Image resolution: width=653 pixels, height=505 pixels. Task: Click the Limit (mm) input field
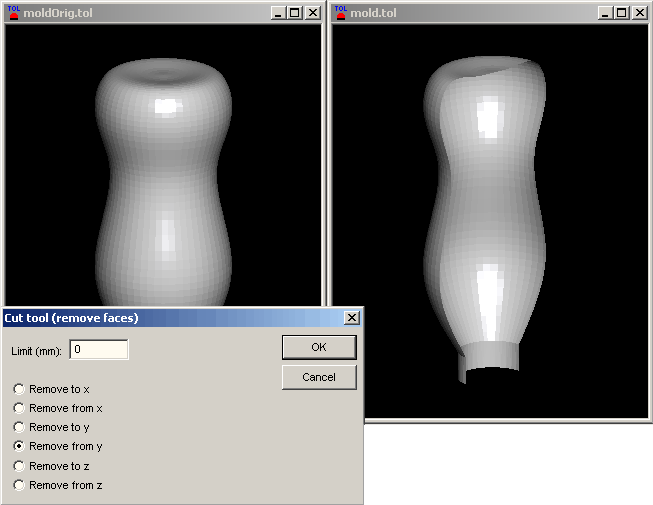click(99, 349)
